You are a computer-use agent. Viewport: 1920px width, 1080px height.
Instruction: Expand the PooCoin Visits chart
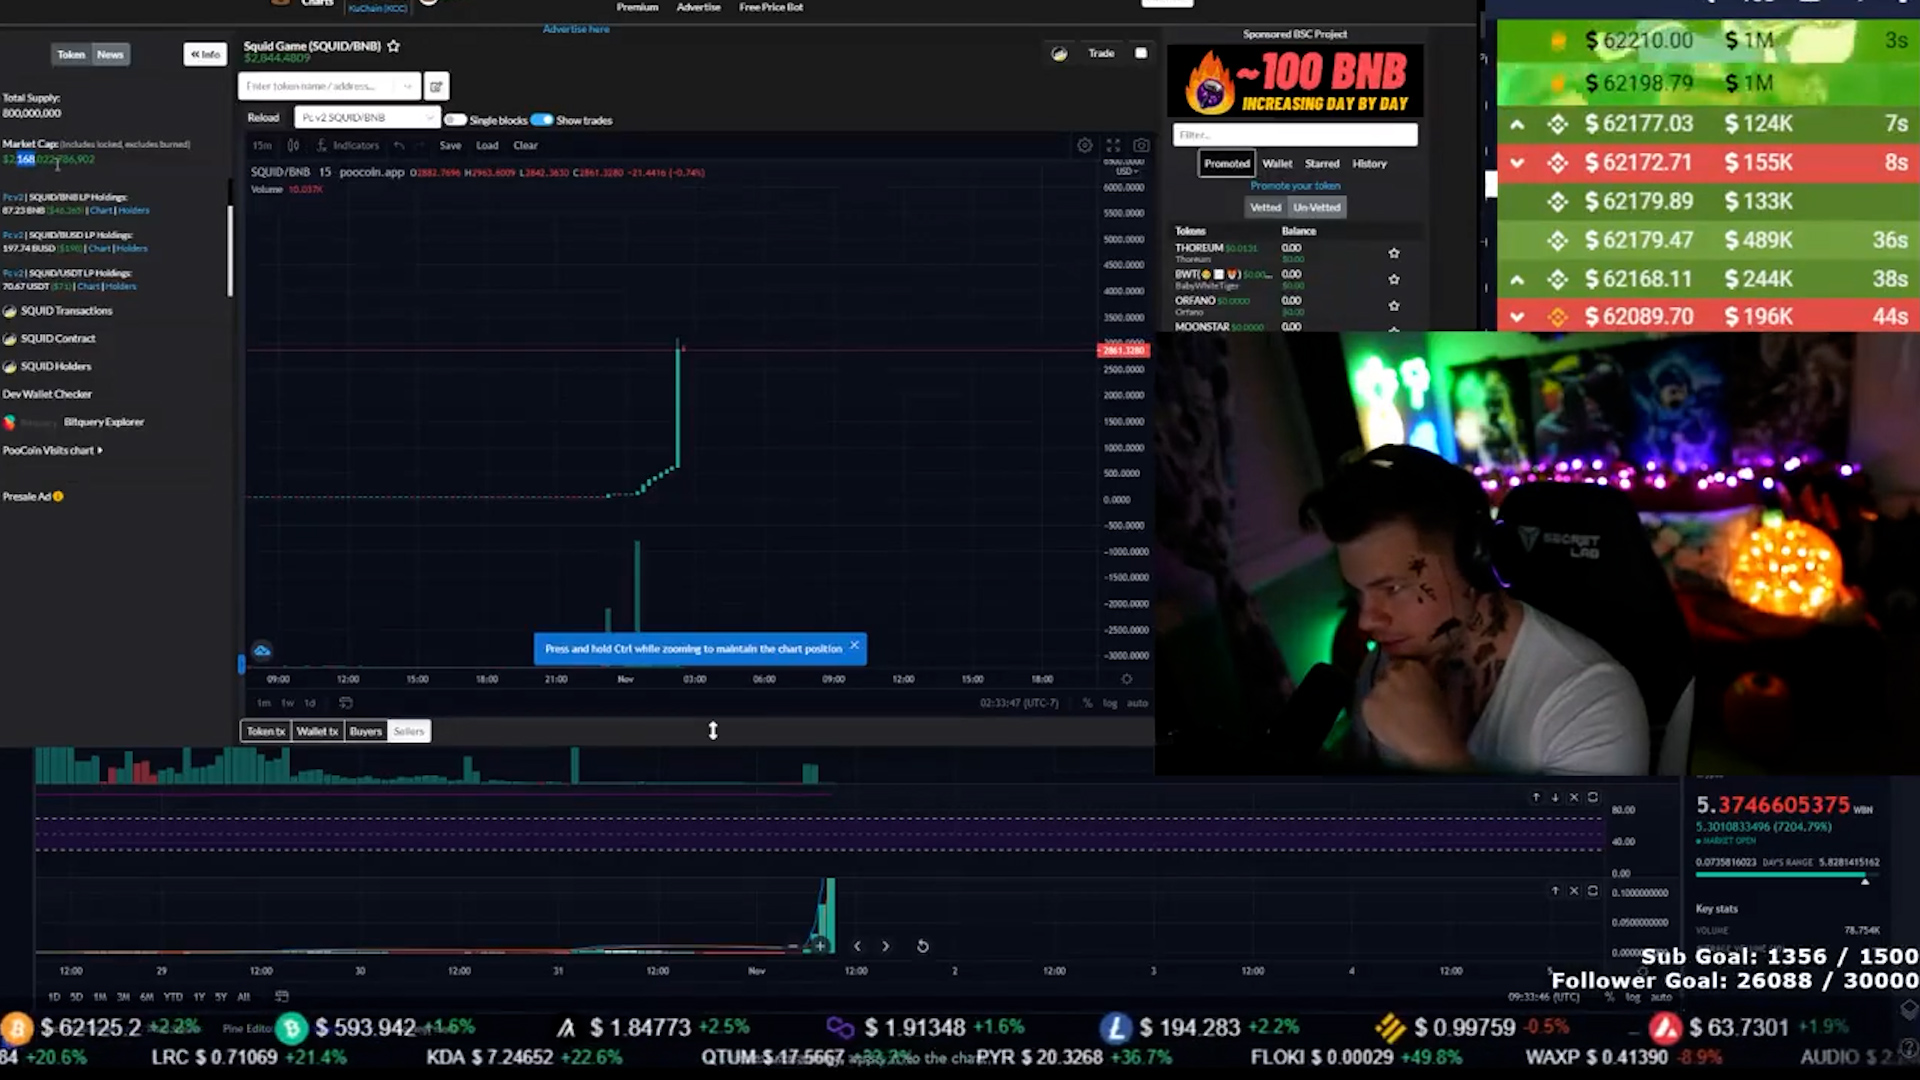(52, 450)
